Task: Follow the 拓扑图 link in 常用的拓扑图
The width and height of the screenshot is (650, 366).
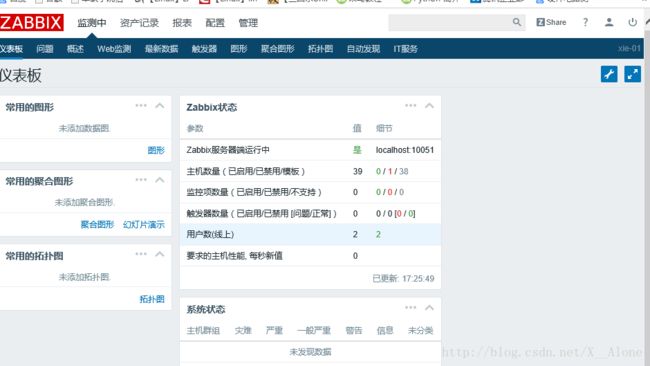Action: coord(152,299)
